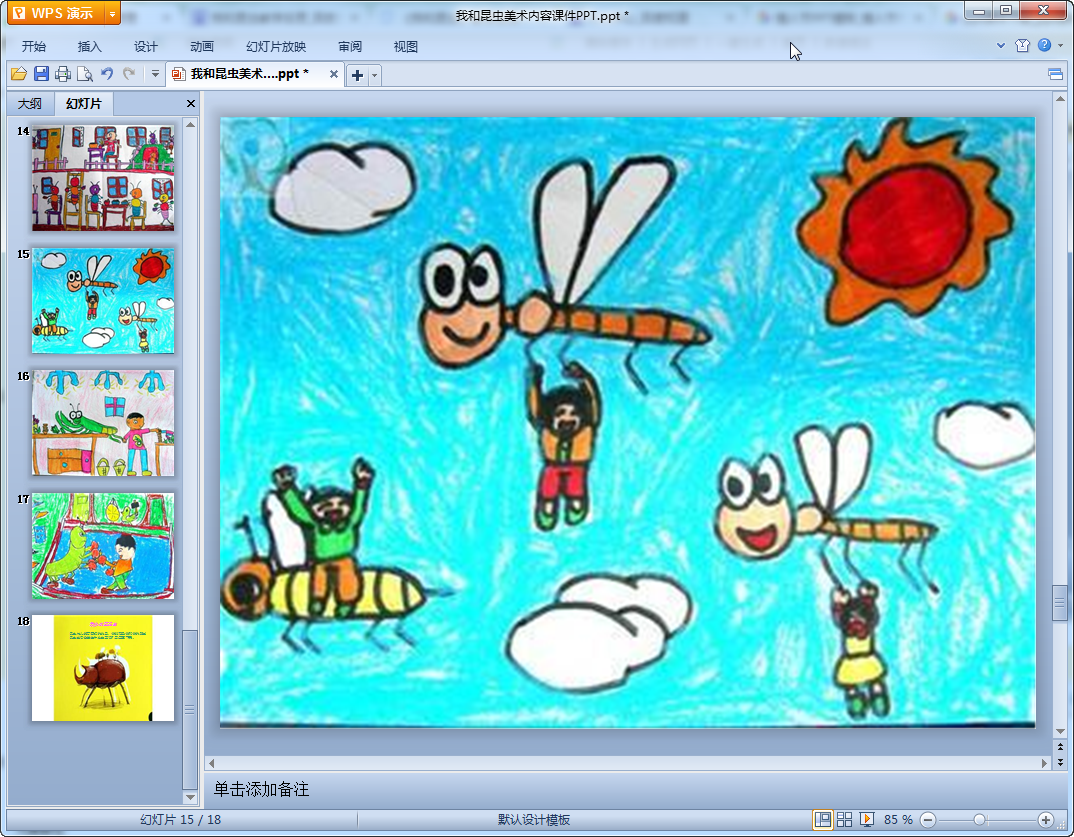Click the Print icon in the toolbar
Viewport: 1074px width, 837px height.
63,74
